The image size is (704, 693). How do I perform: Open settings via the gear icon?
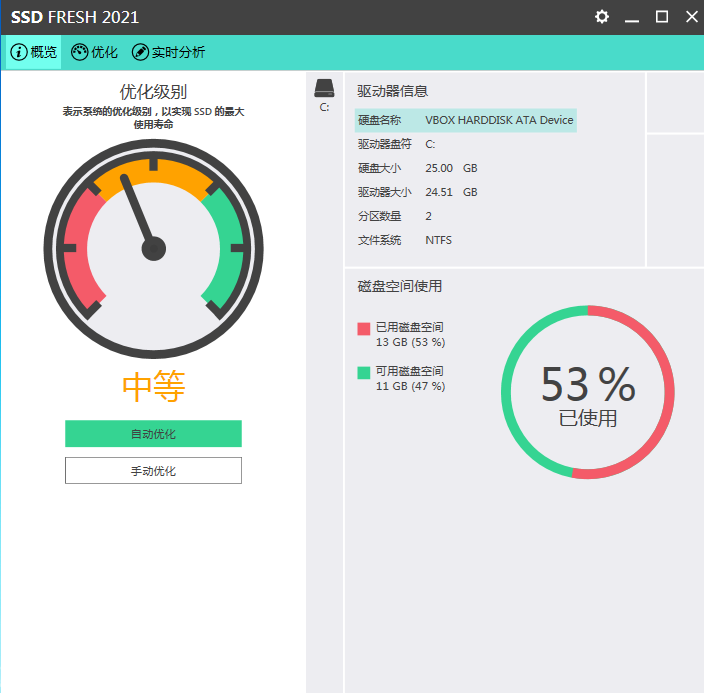click(602, 17)
